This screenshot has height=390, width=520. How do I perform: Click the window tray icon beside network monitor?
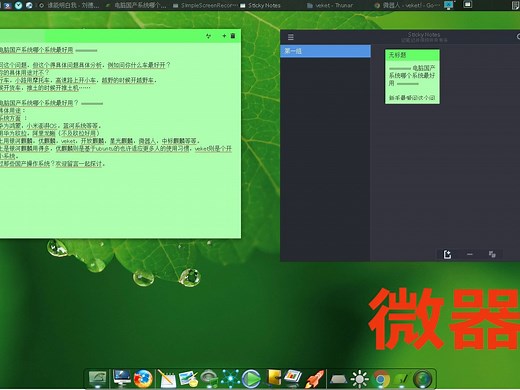[468, 5]
